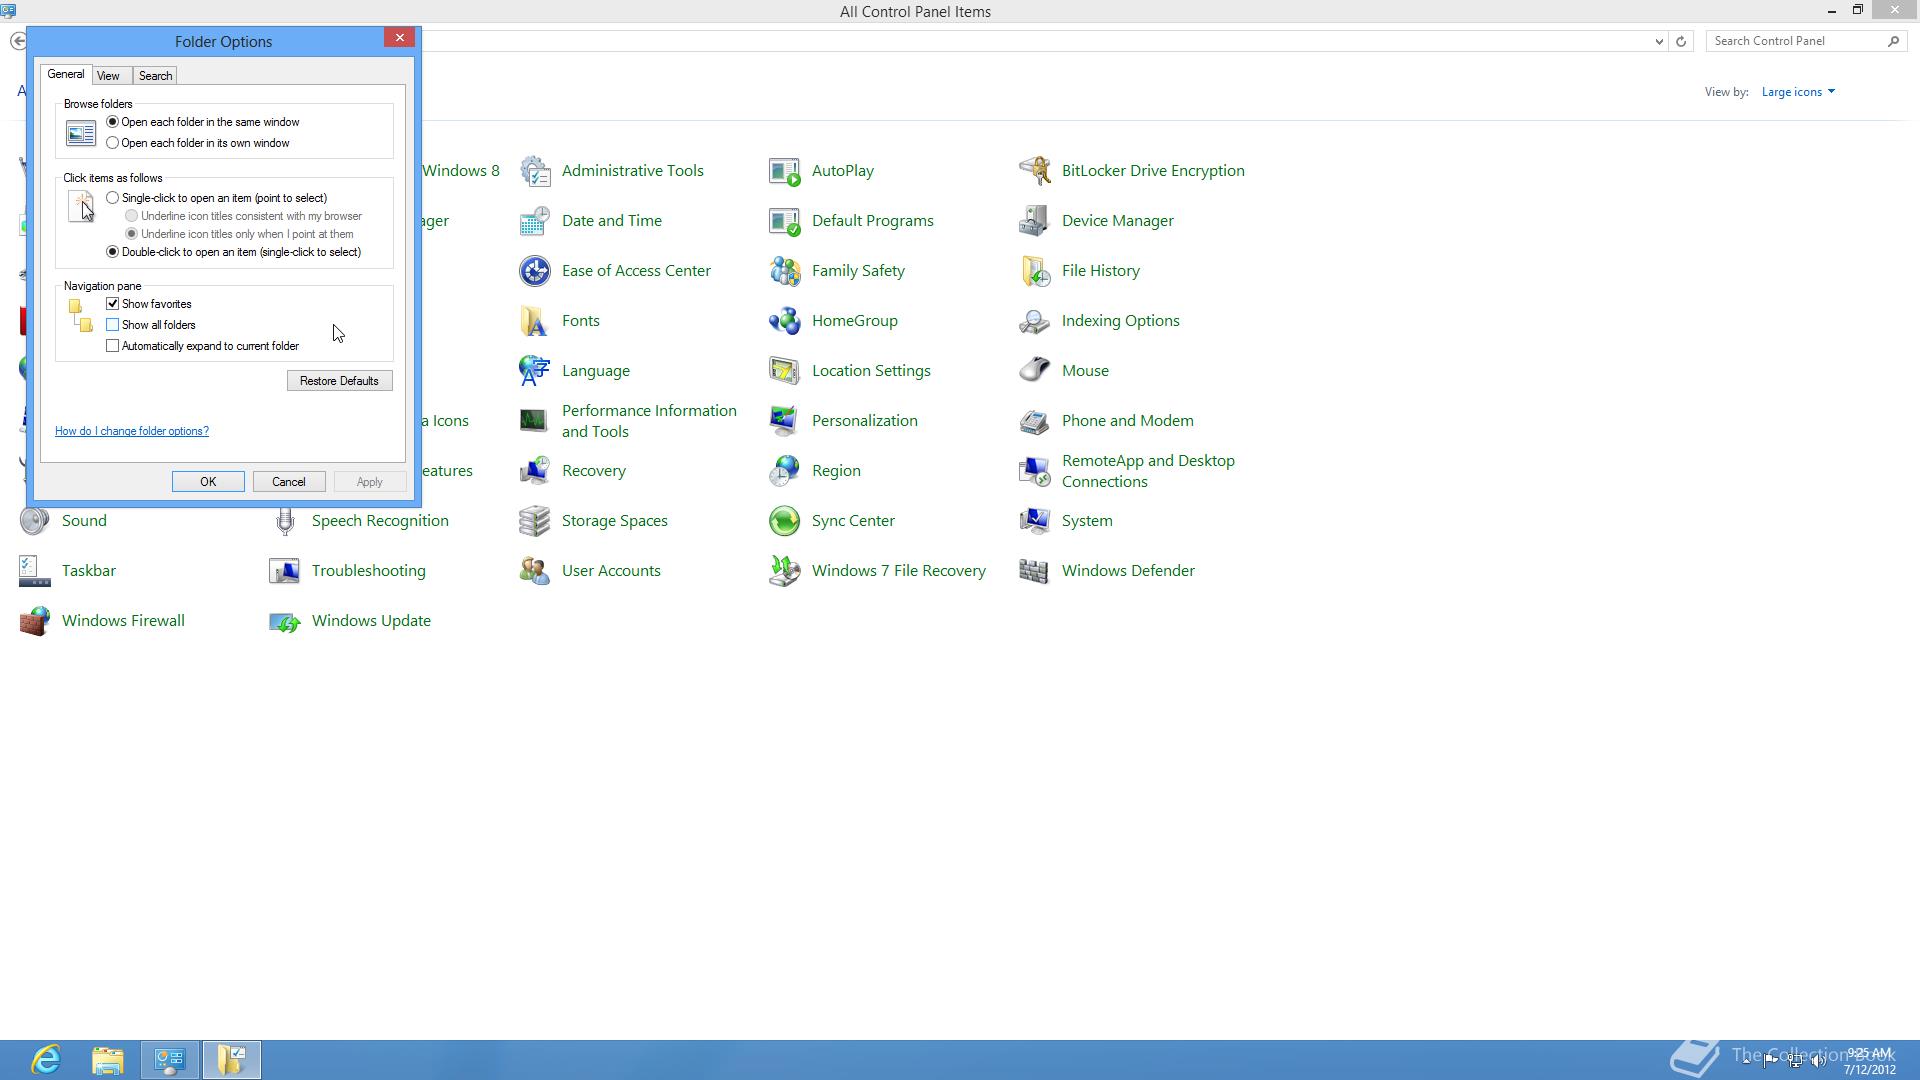
Task: Open the User Accounts icon
Action: tap(535, 571)
